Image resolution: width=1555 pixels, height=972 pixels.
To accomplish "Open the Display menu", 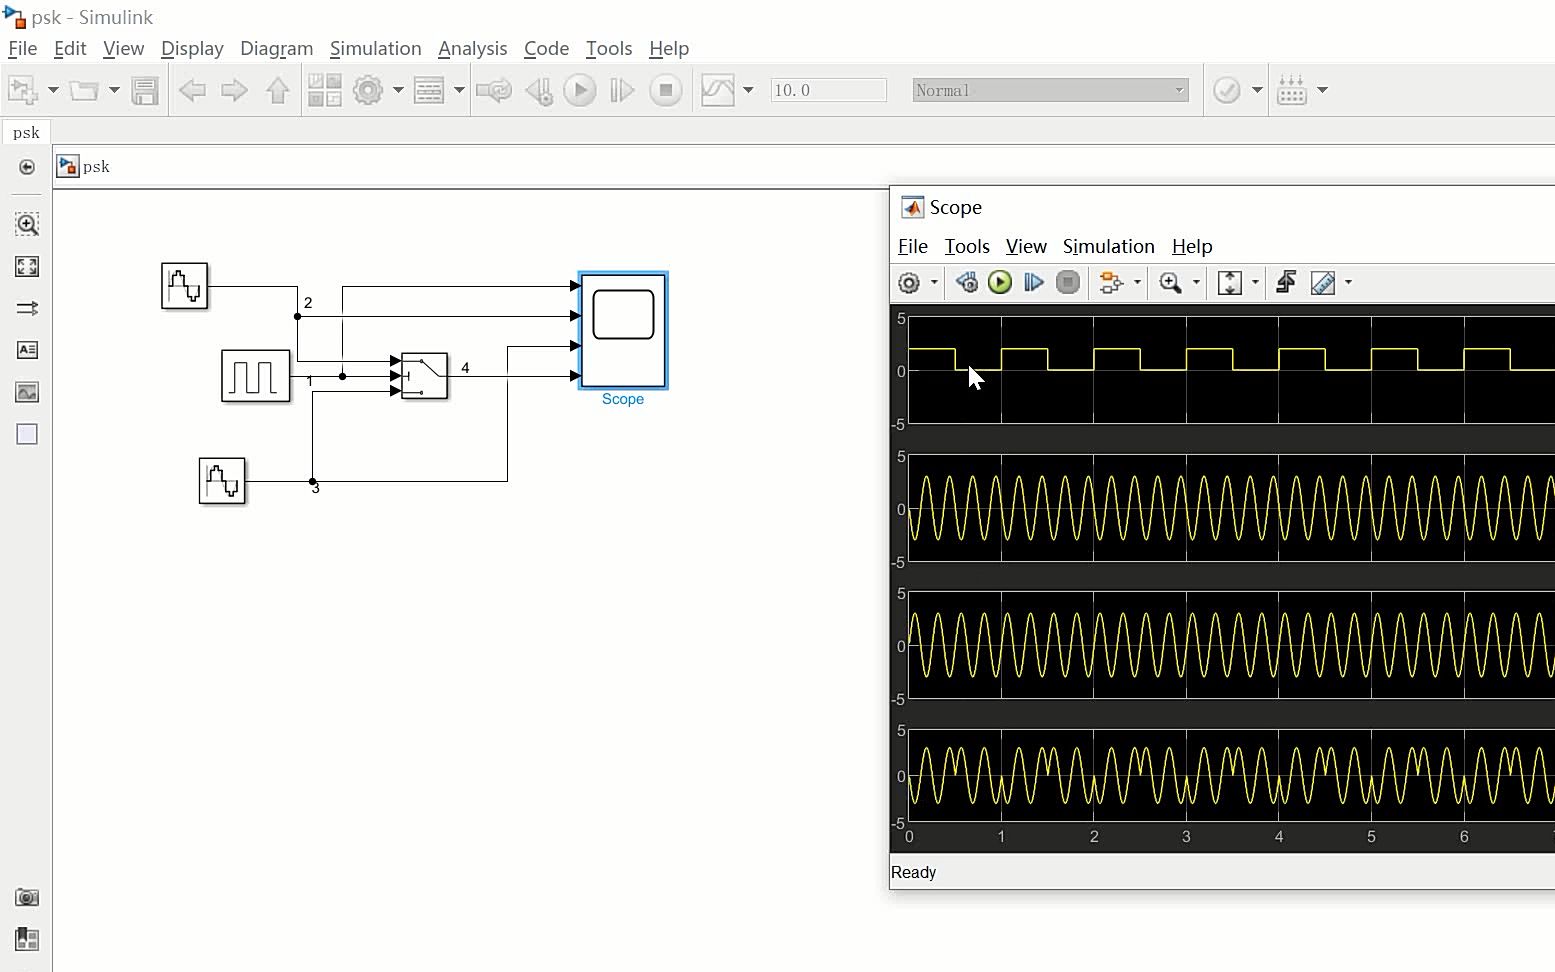I will tap(192, 48).
